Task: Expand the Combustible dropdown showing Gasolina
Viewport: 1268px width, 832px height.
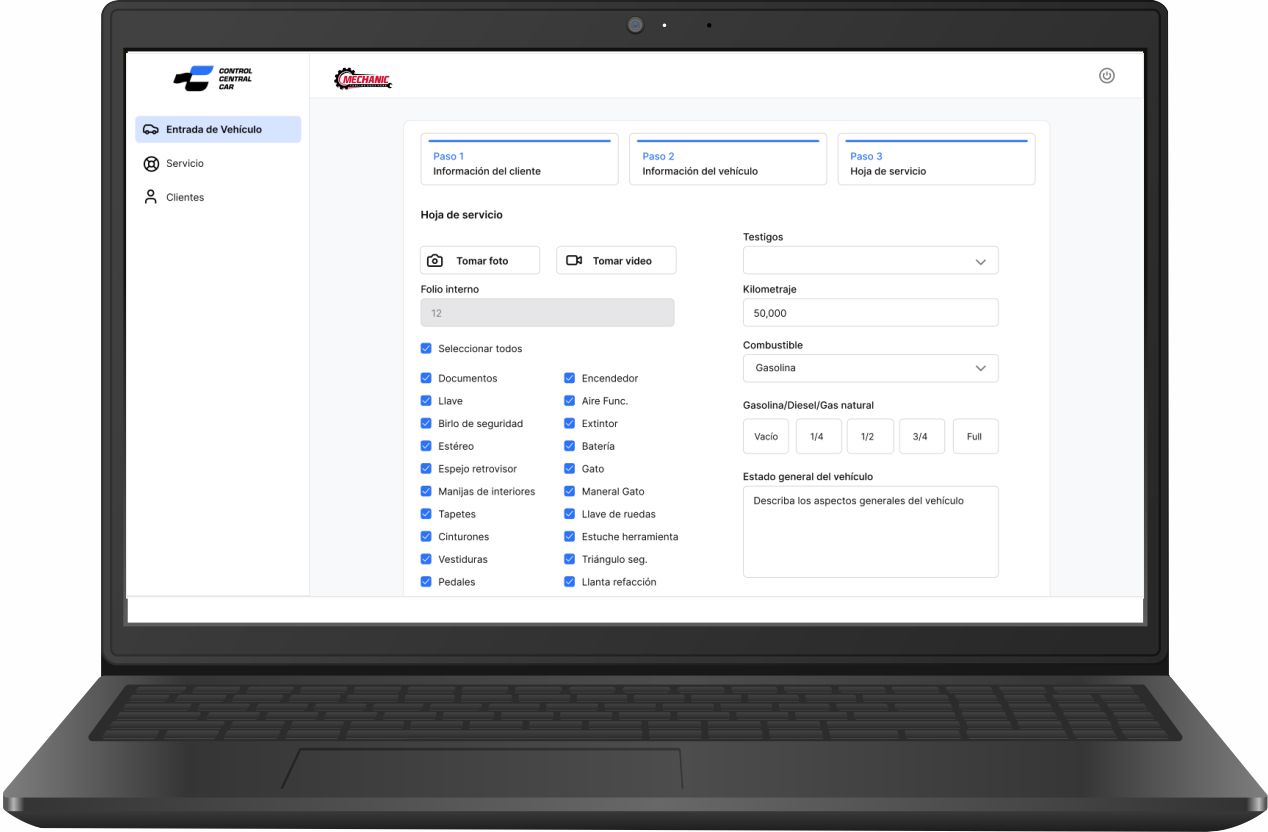Action: click(x=870, y=368)
